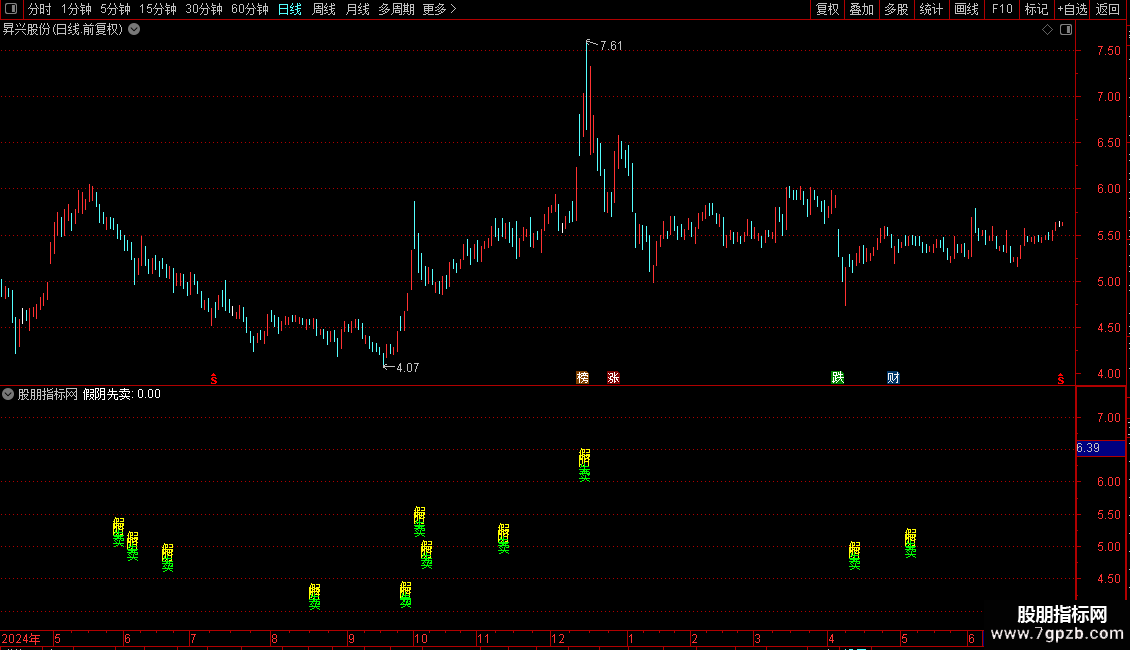This screenshot has width=1130, height=650.
Task: Click the 榜 event marker icon
Action: pyautogui.click(x=582, y=378)
